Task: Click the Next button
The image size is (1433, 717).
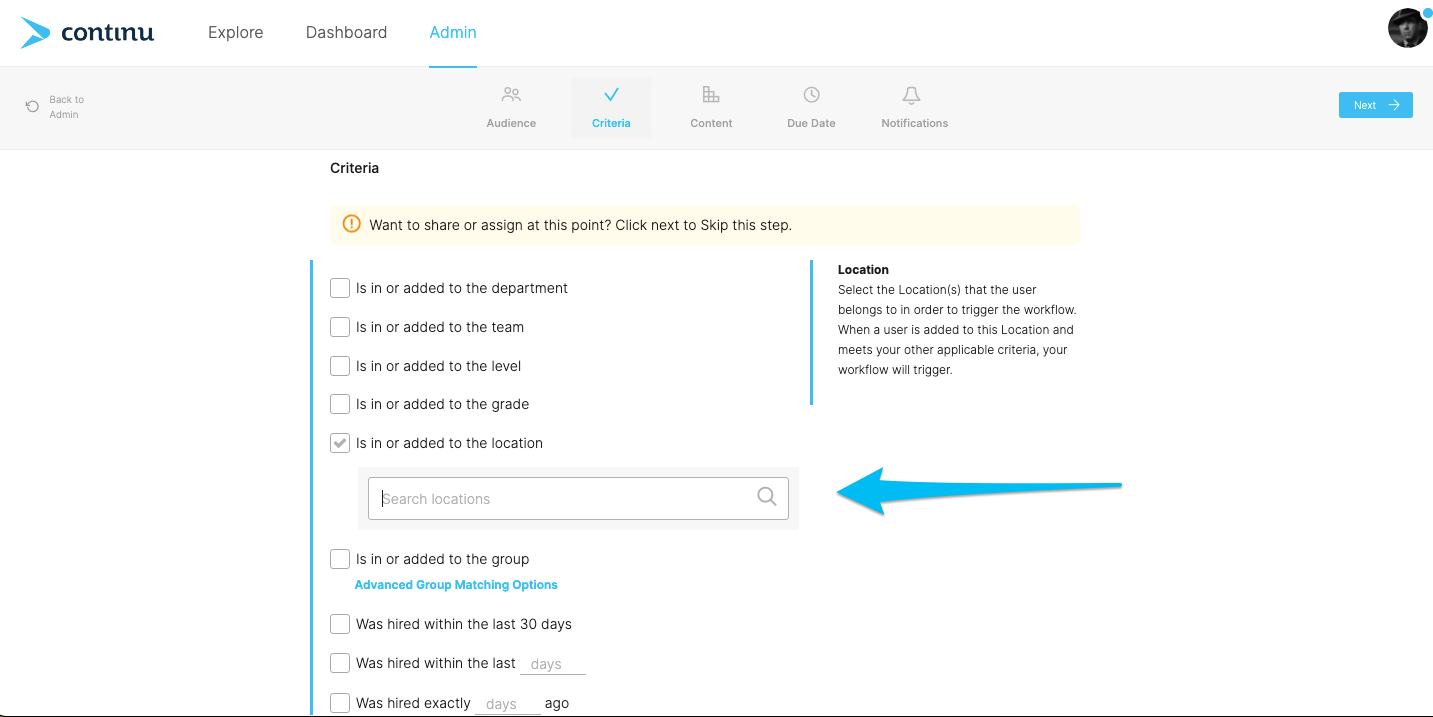Action: (1376, 105)
